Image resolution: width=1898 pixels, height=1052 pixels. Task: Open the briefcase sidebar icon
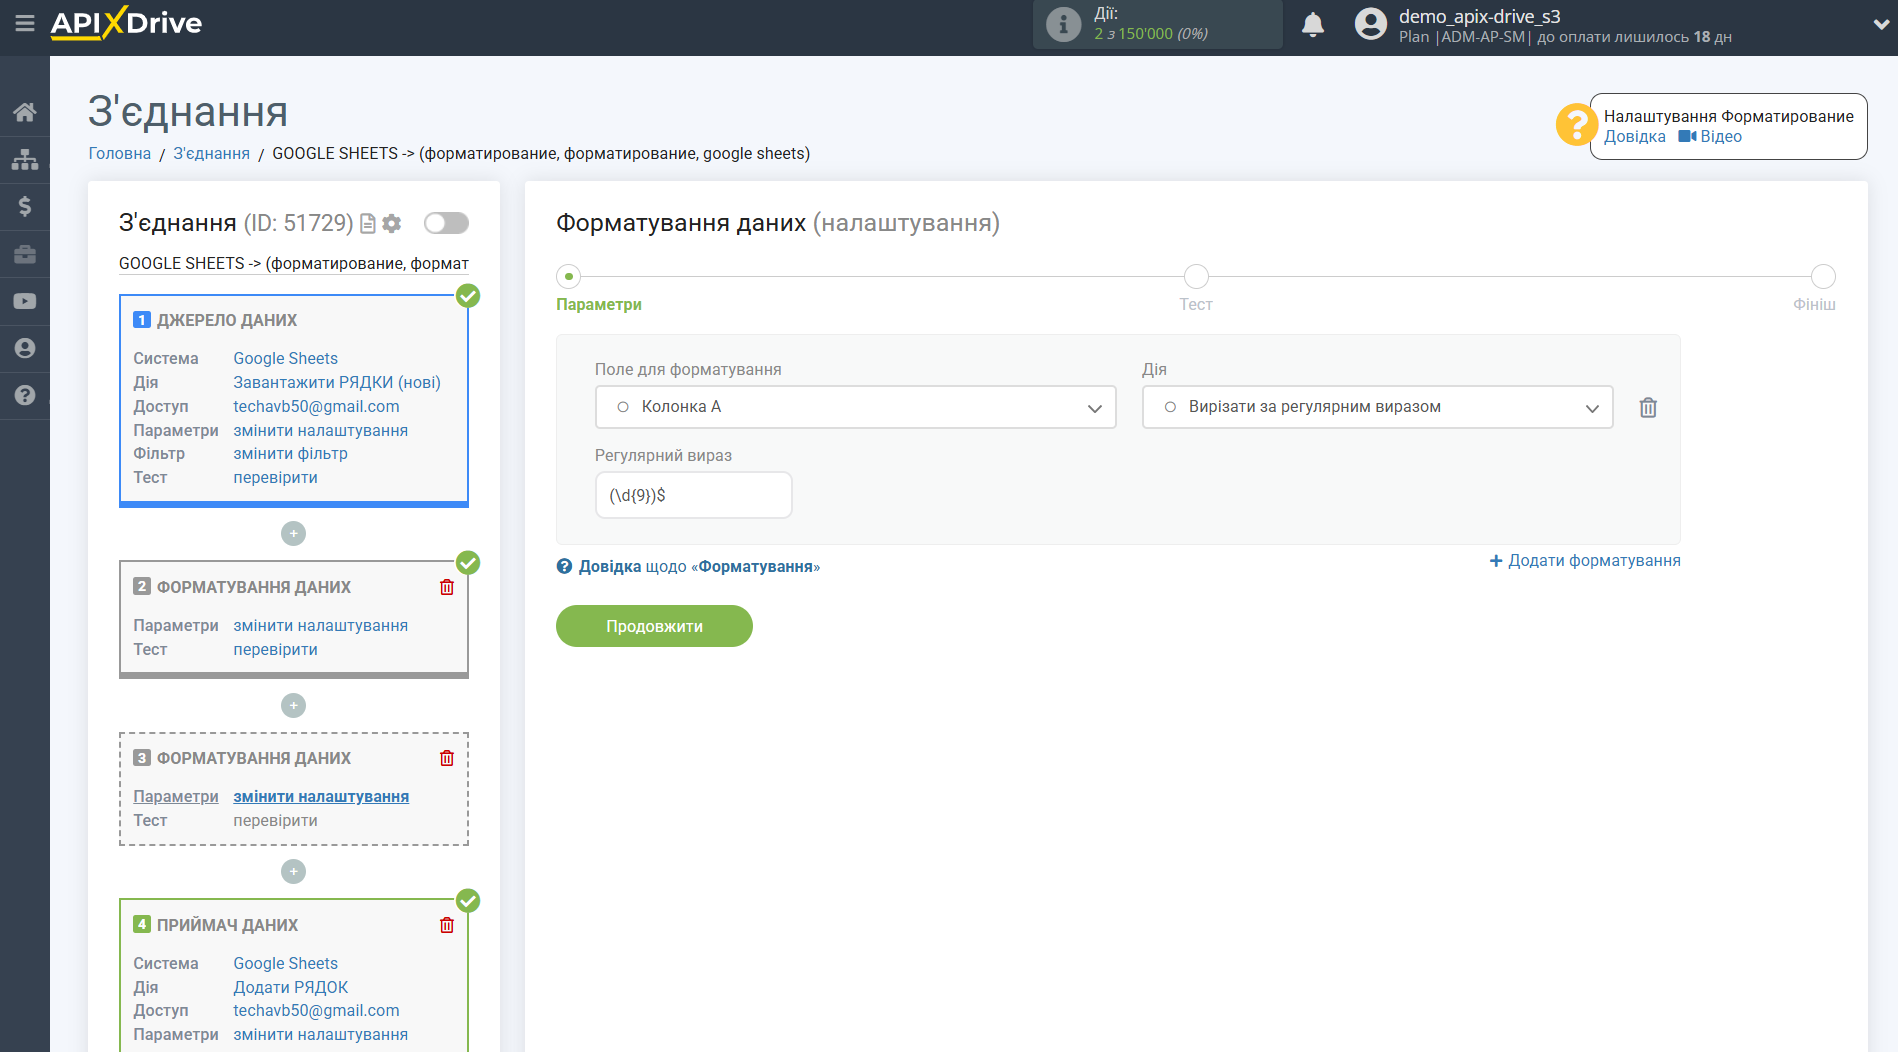pyautogui.click(x=25, y=254)
